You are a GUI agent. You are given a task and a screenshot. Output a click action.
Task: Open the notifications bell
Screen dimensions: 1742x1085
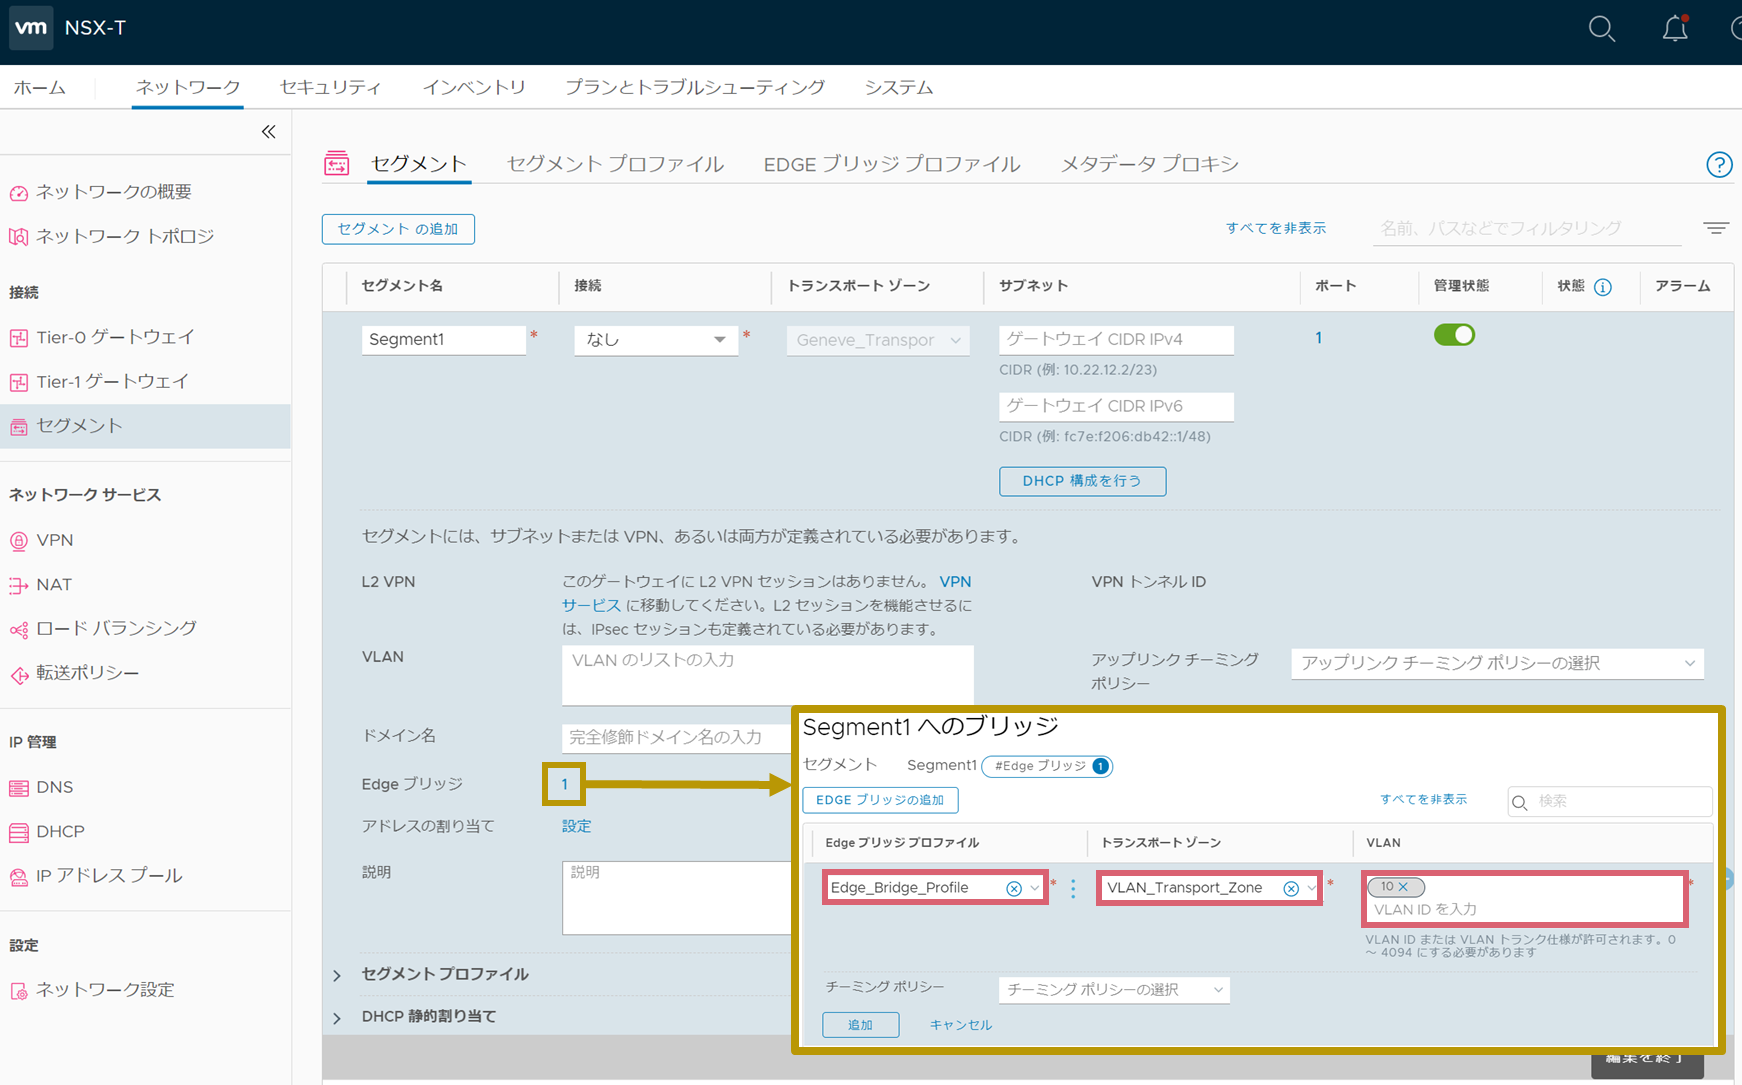(1675, 29)
